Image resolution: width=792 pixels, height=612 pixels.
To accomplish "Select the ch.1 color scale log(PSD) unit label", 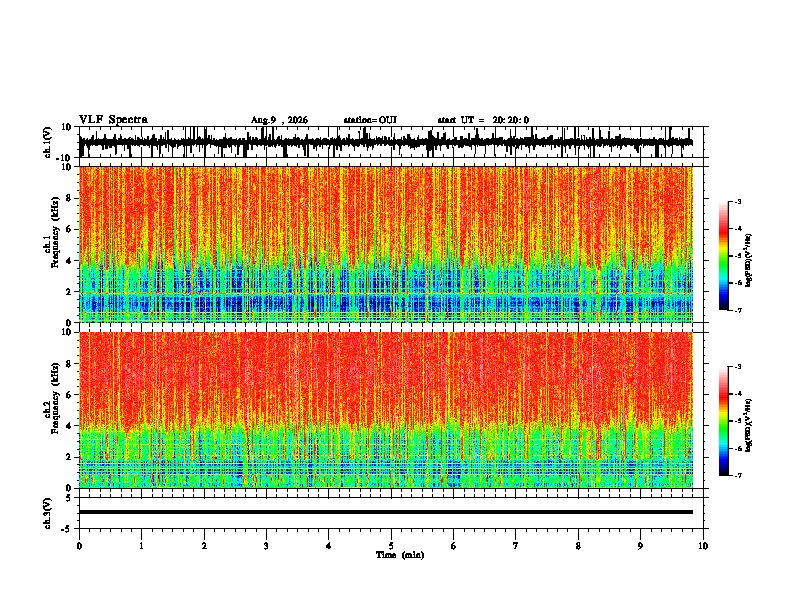I will click(x=749, y=261).
